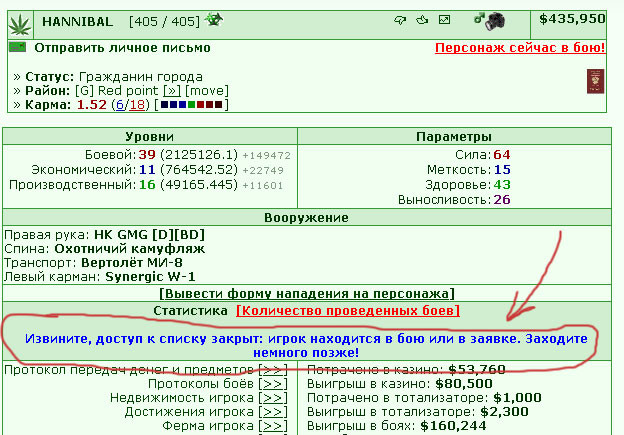624x435 pixels.
Task: Expand 'Ферма игрока' [>>] link
Action: (x=273, y=426)
